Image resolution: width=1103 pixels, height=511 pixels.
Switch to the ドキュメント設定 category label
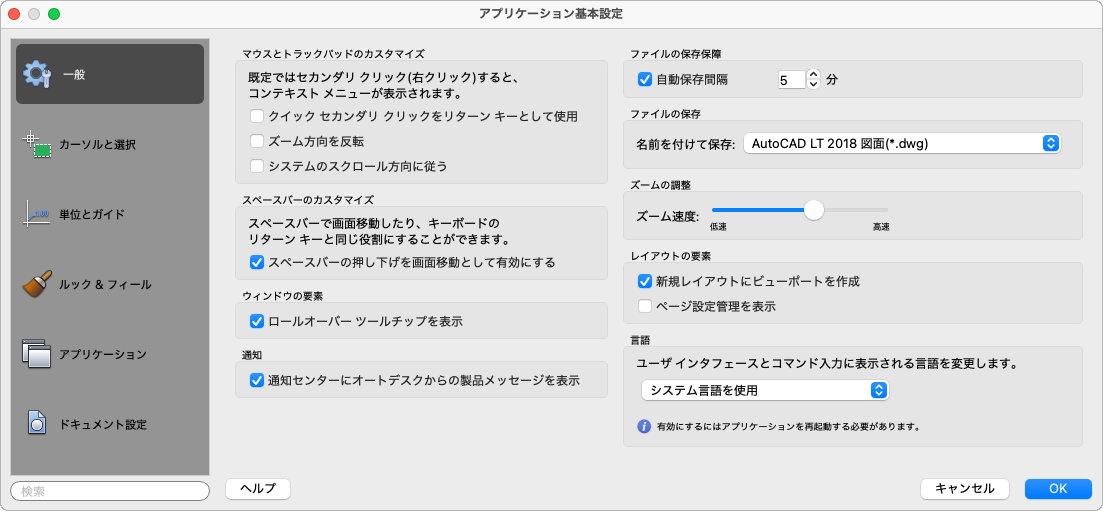103,424
